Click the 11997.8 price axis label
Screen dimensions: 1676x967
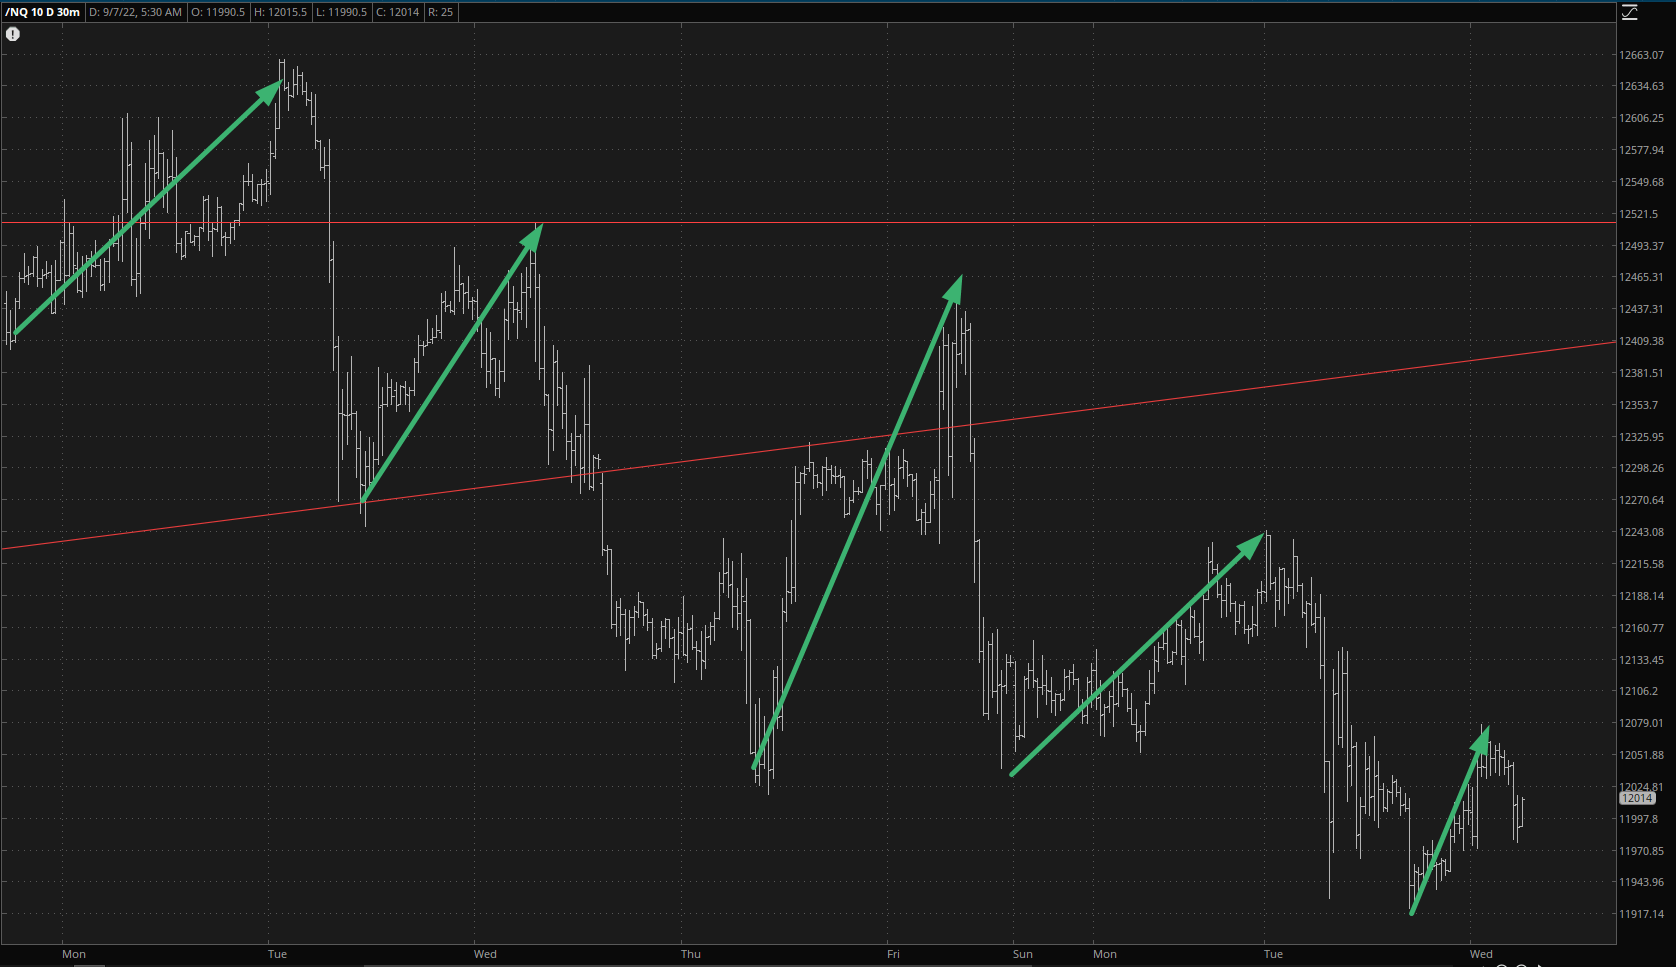click(1639, 819)
